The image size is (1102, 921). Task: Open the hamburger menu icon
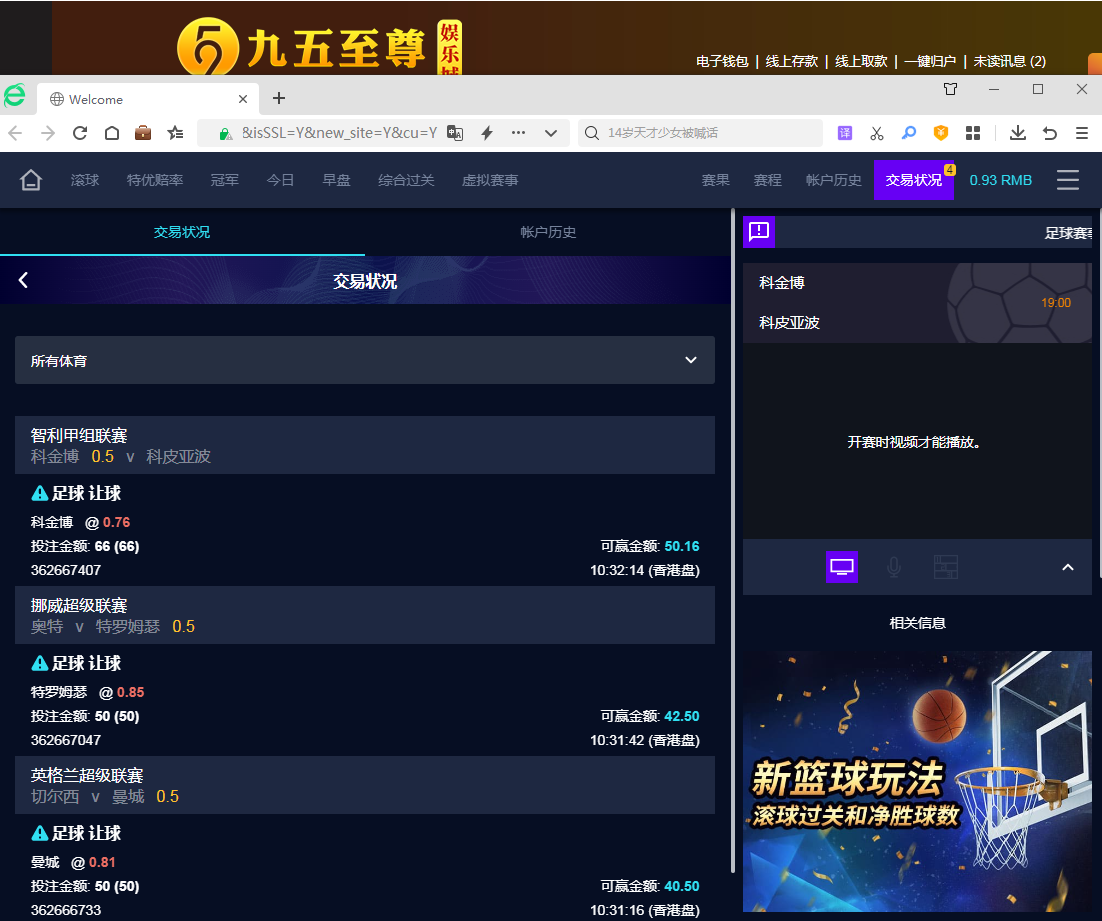1068,180
